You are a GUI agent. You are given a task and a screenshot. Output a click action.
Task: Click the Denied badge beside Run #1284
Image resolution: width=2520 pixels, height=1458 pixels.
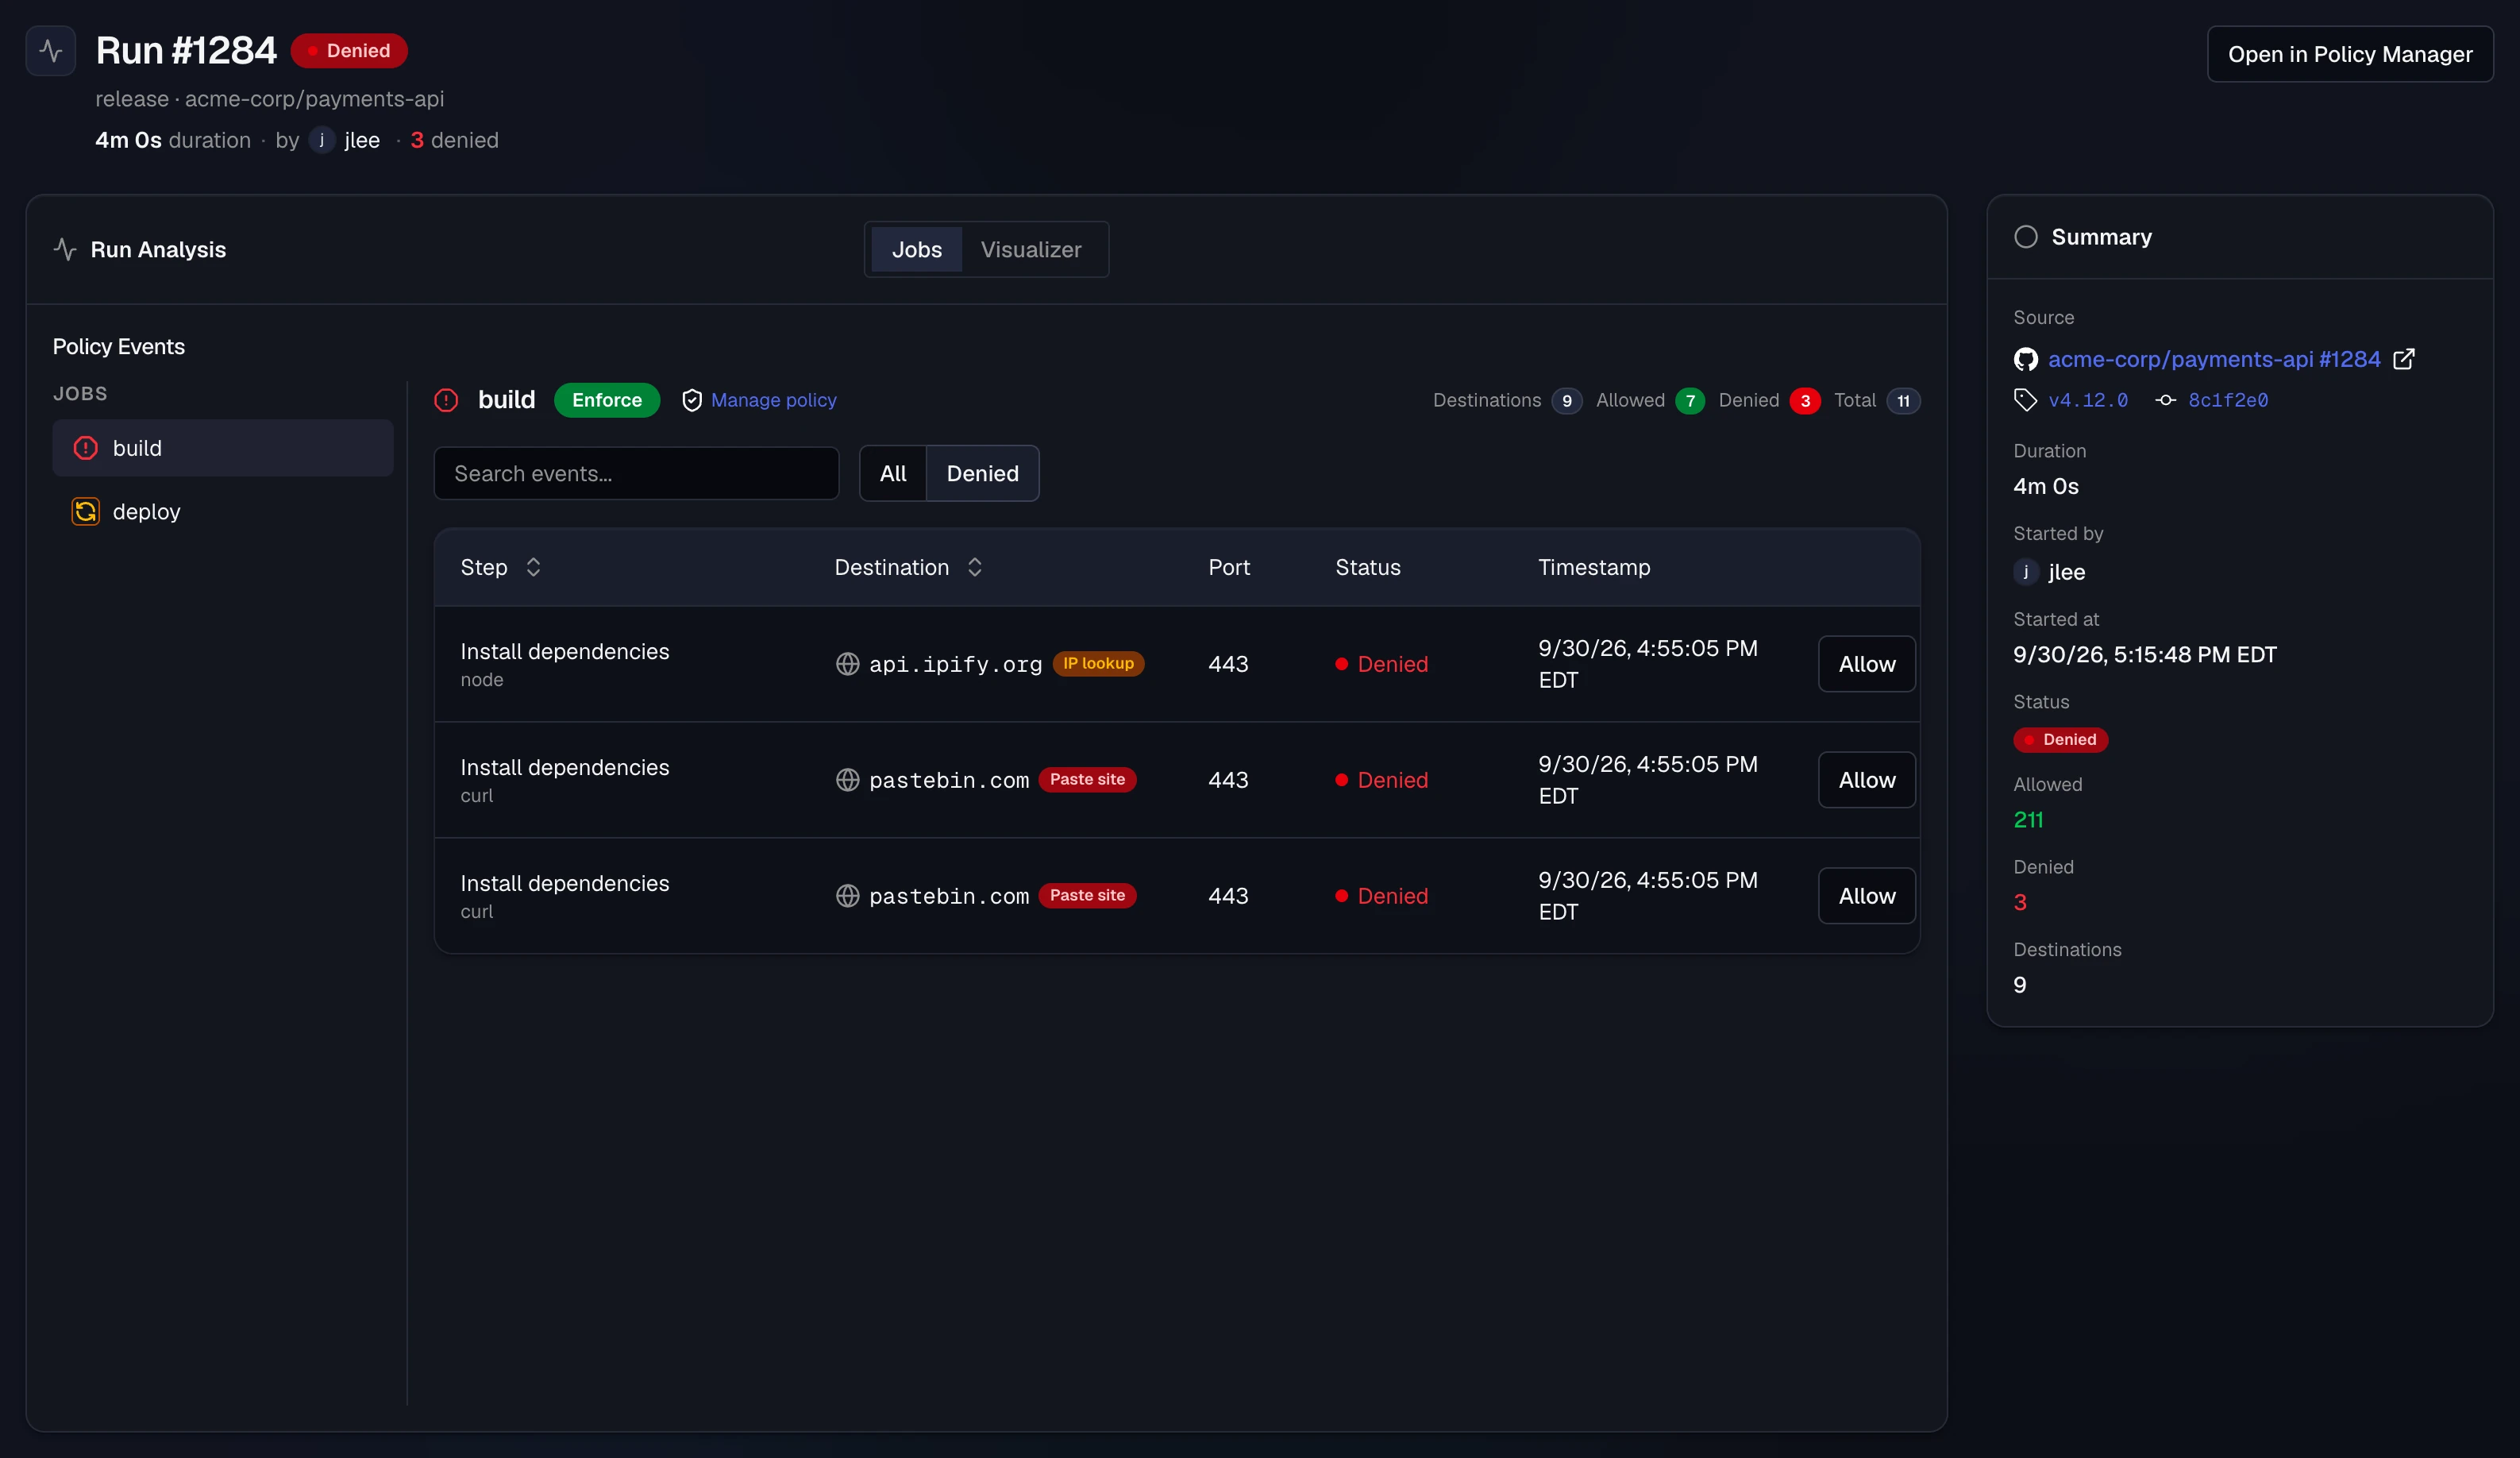(349, 51)
